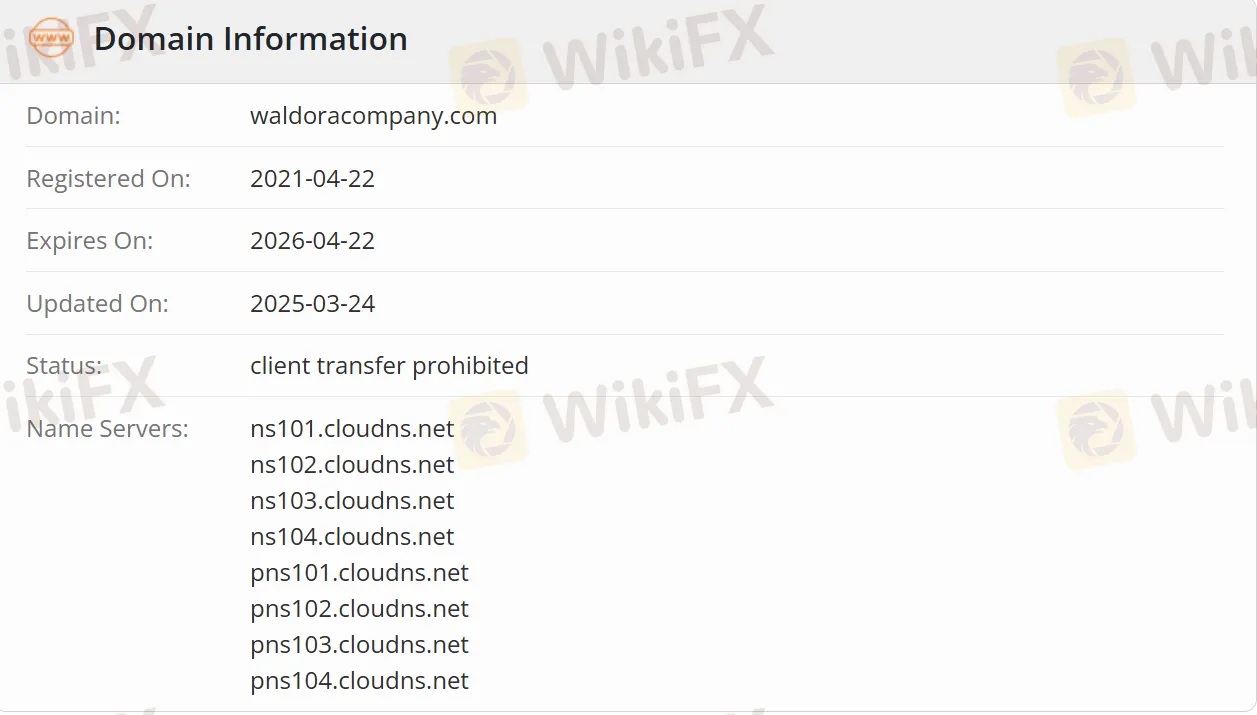1257x715 pixels.
Task: Click the Updated On label
Action: tap(98, 304)
